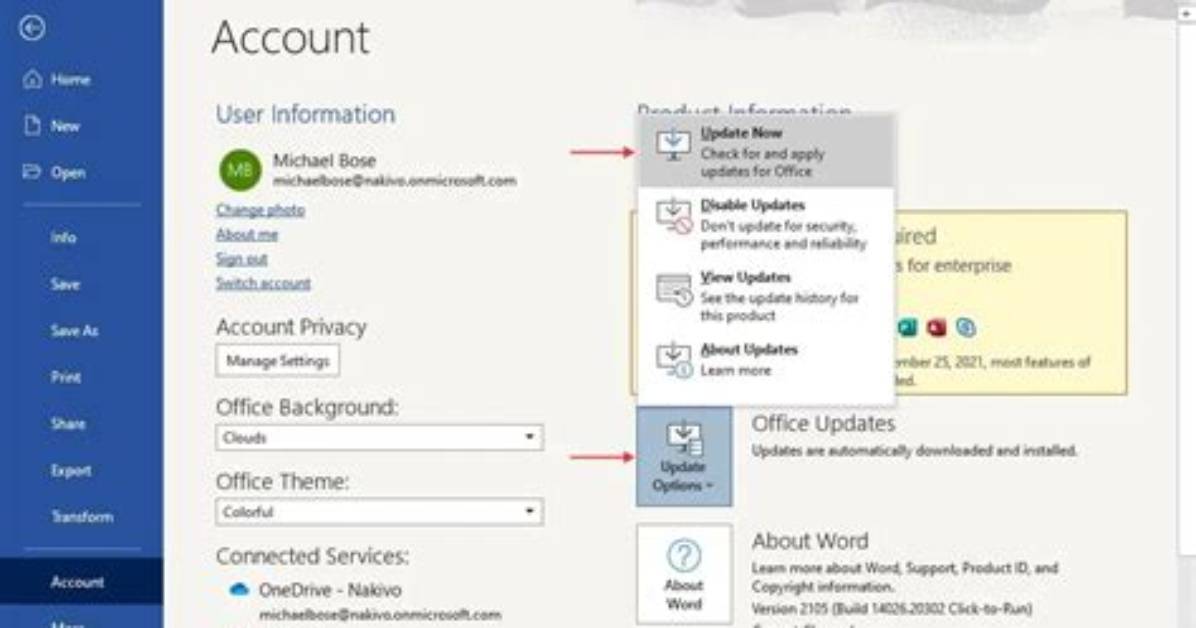Click the Open folder icon
Image resolution: width=1196 pixels, height=628 pixels.
click(31, 172)
